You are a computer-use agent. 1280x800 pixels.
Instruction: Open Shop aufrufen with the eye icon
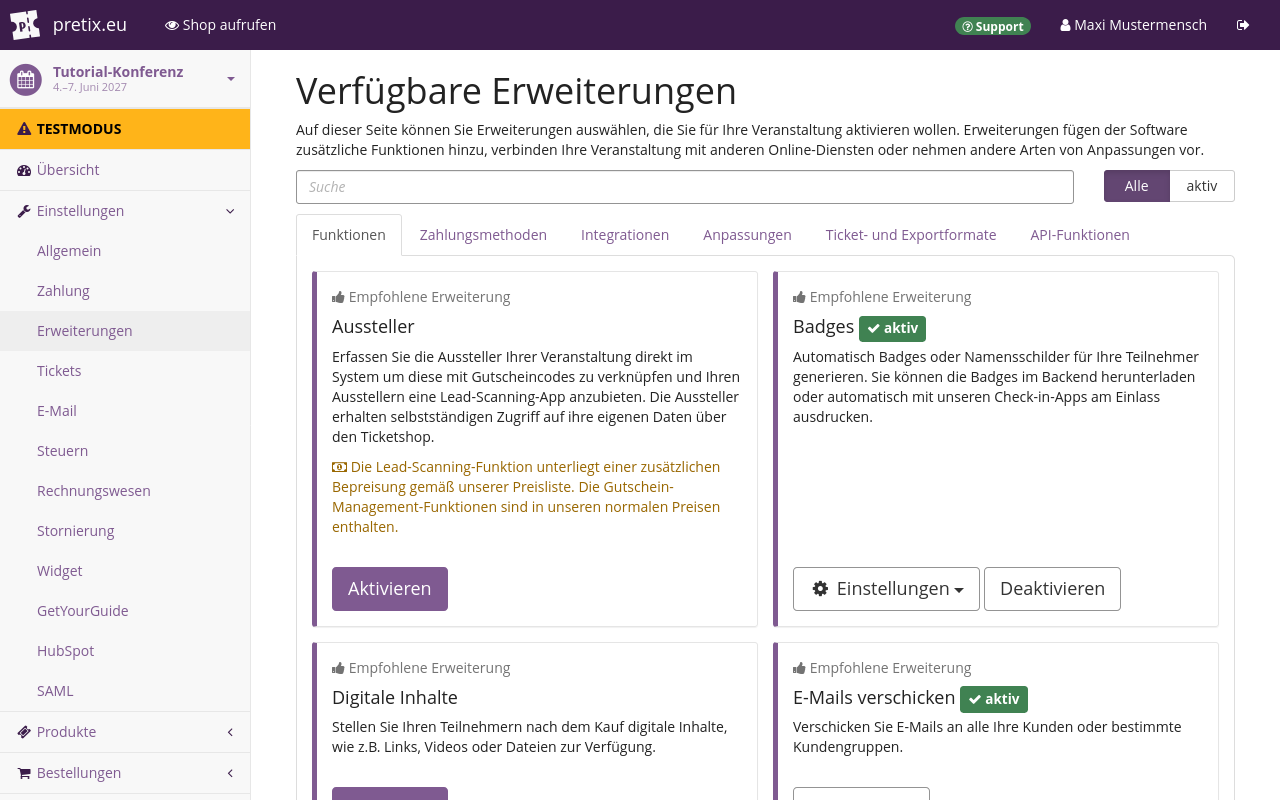pyautogui.click(x=221, y=25)
